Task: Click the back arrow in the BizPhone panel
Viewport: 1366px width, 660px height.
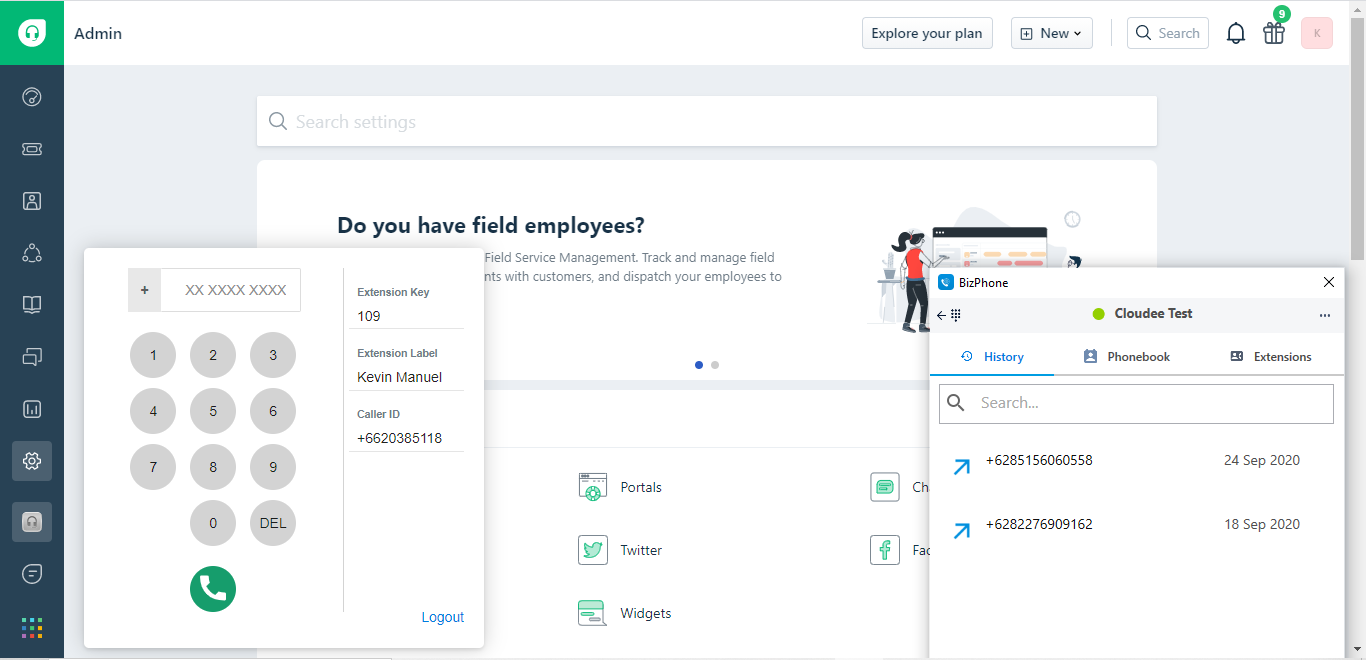Action: click(x=941, y=314)
